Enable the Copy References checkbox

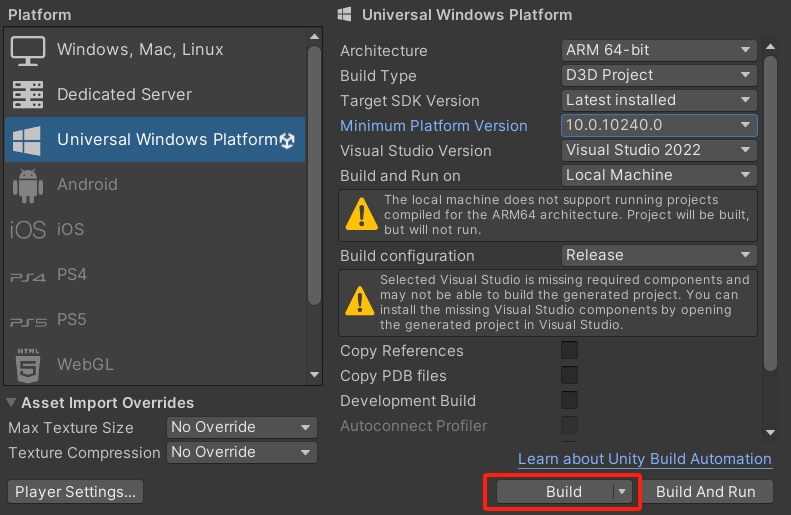click(569, 351)
